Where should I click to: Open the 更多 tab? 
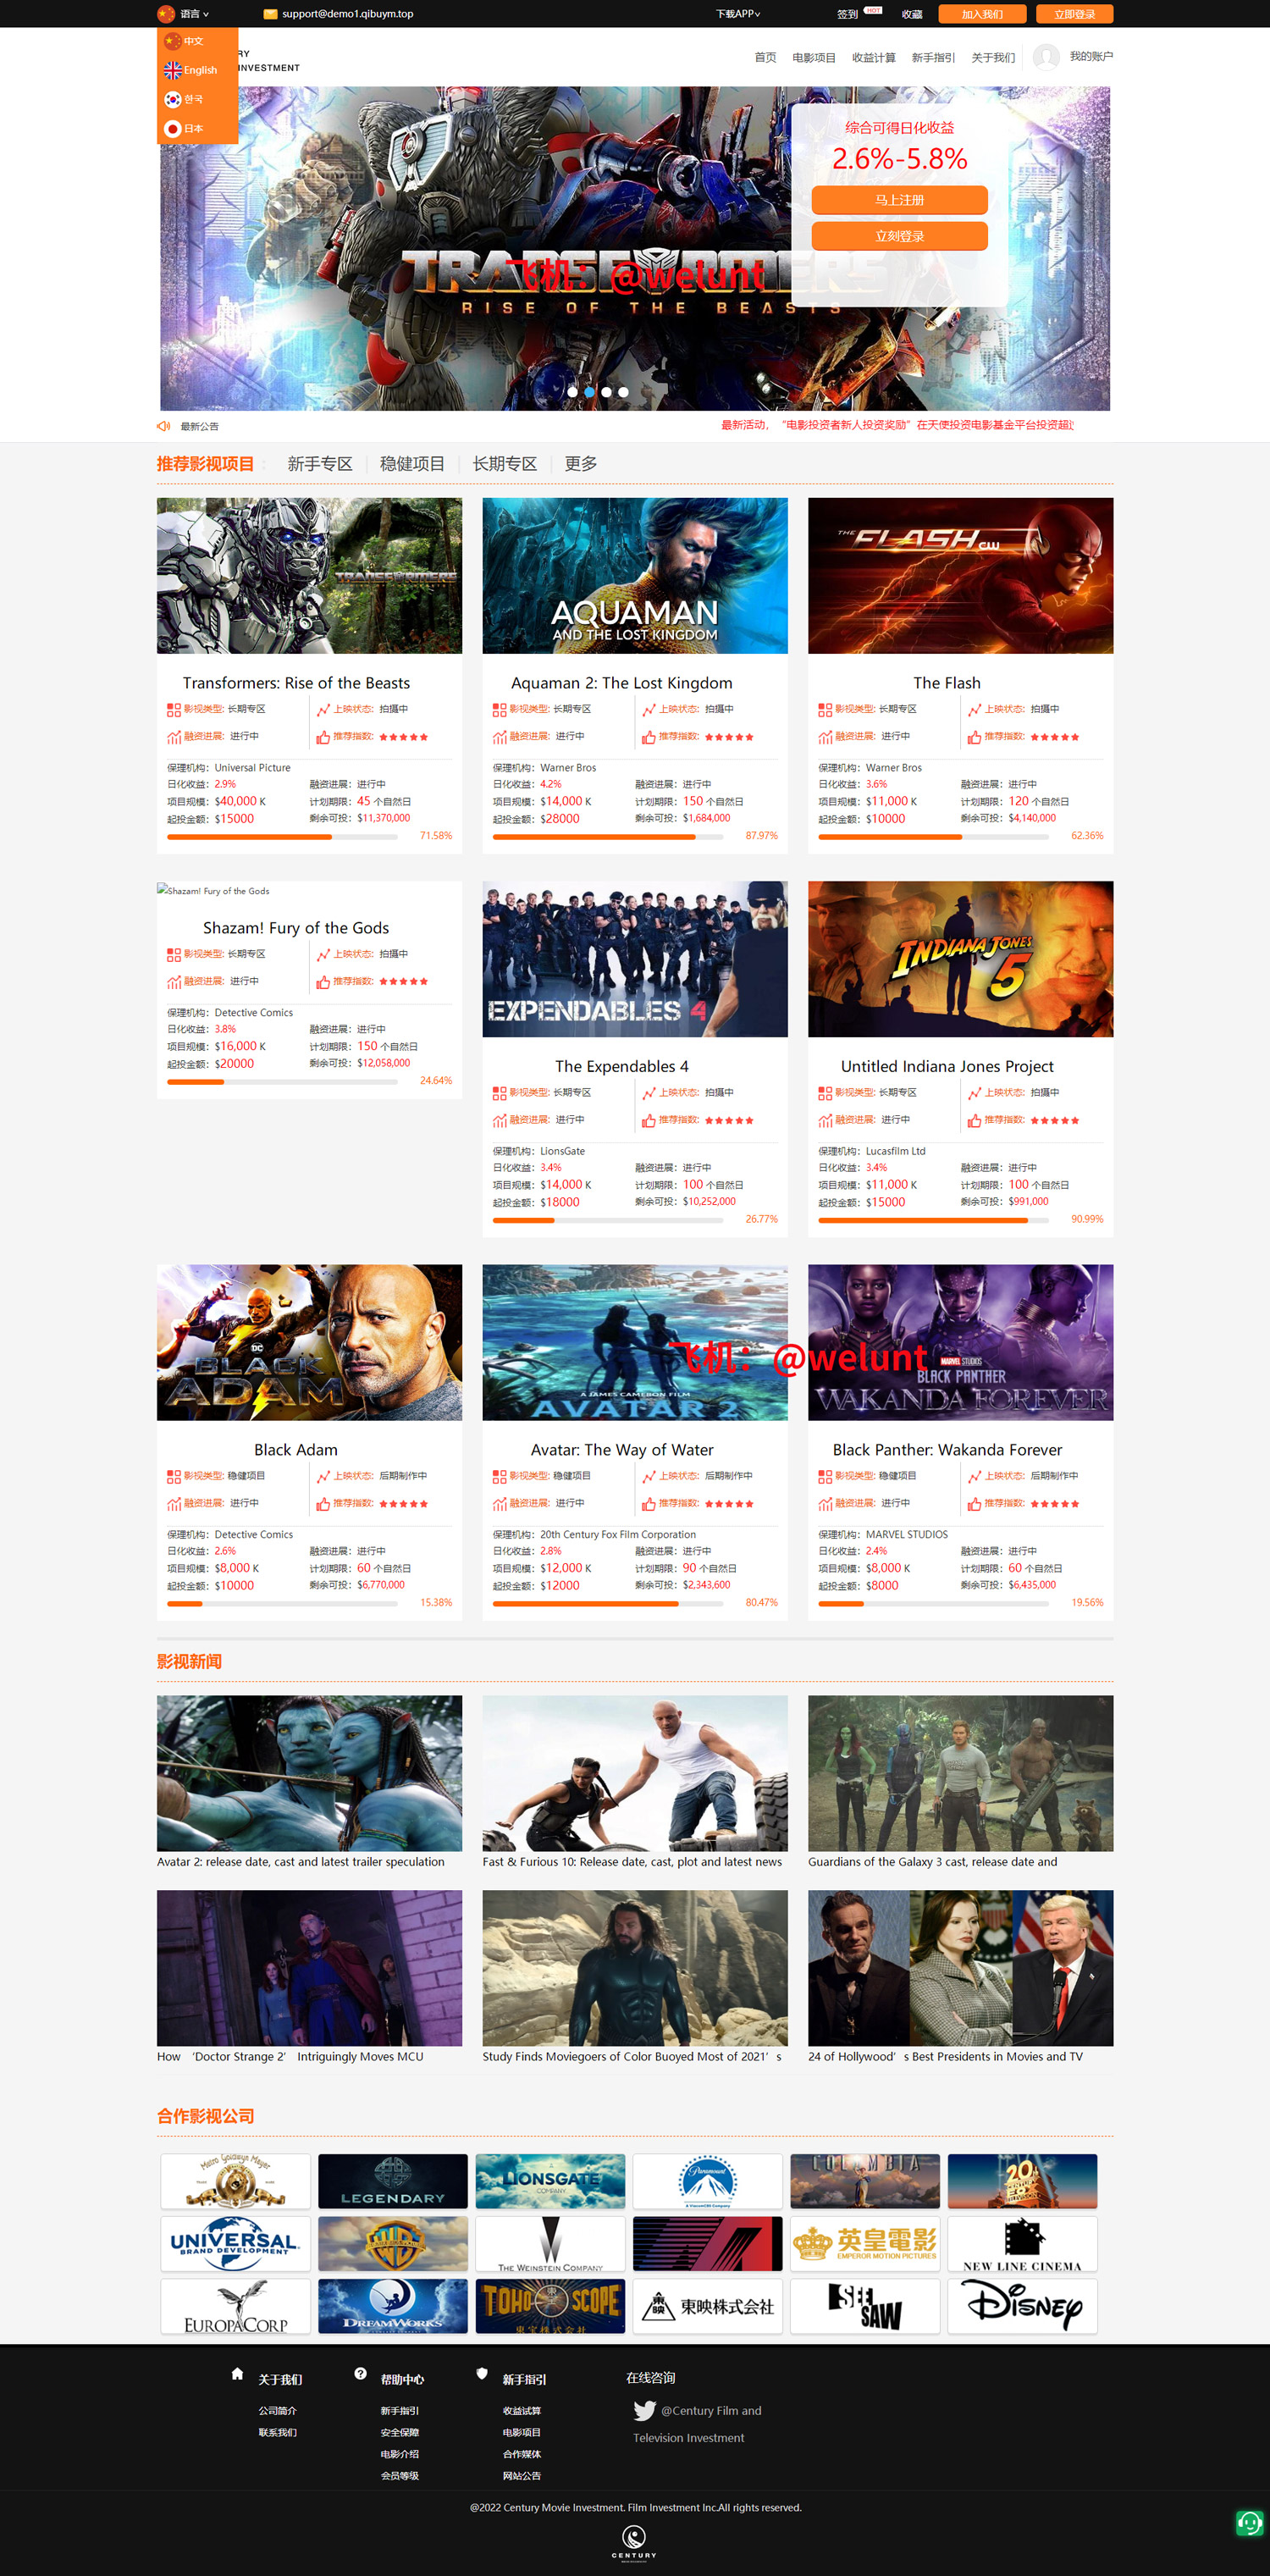point(581,464)
